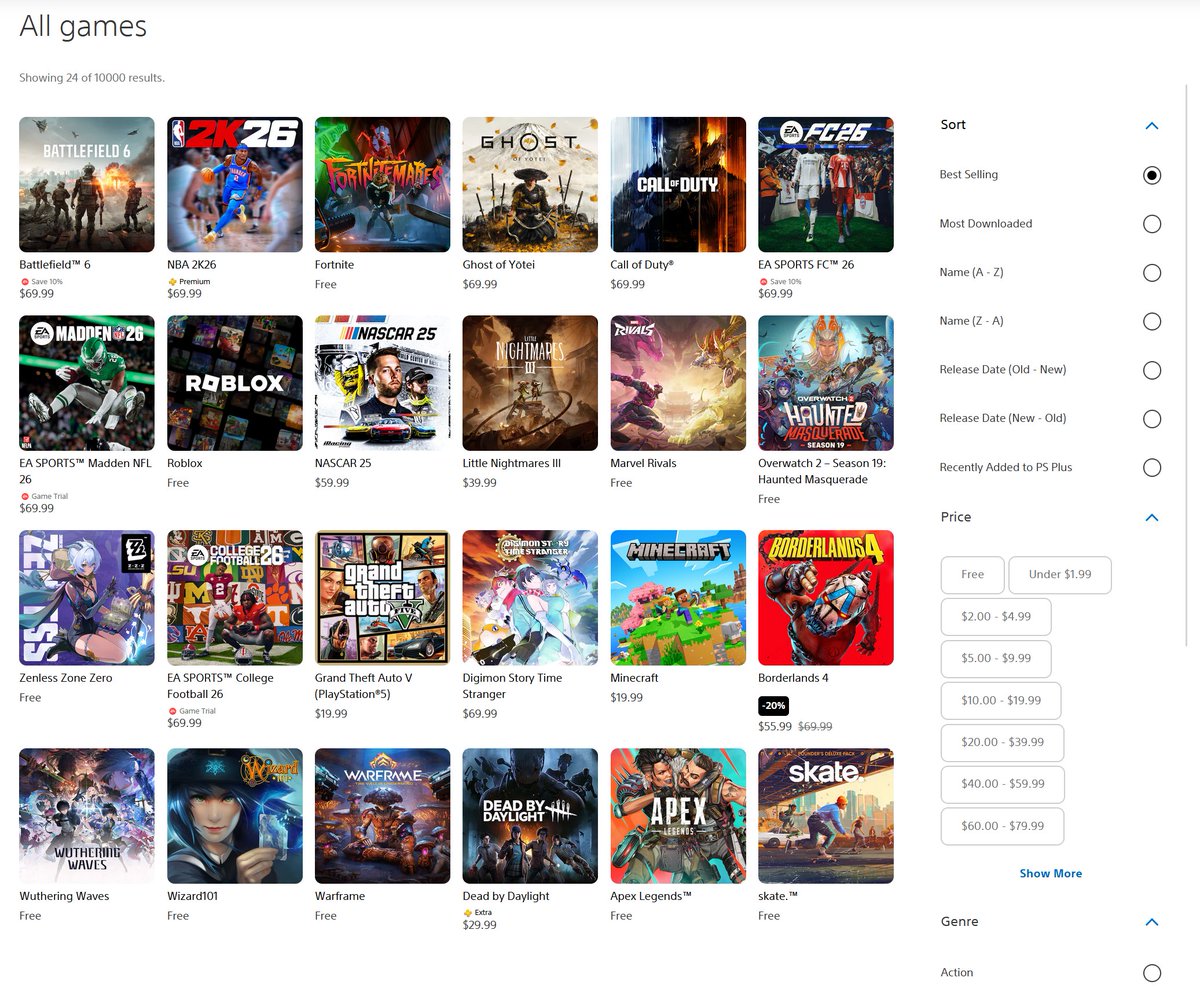Select the Dead by Daylight cover
This screenshot has width=1200, height=996.
point(531,816)
